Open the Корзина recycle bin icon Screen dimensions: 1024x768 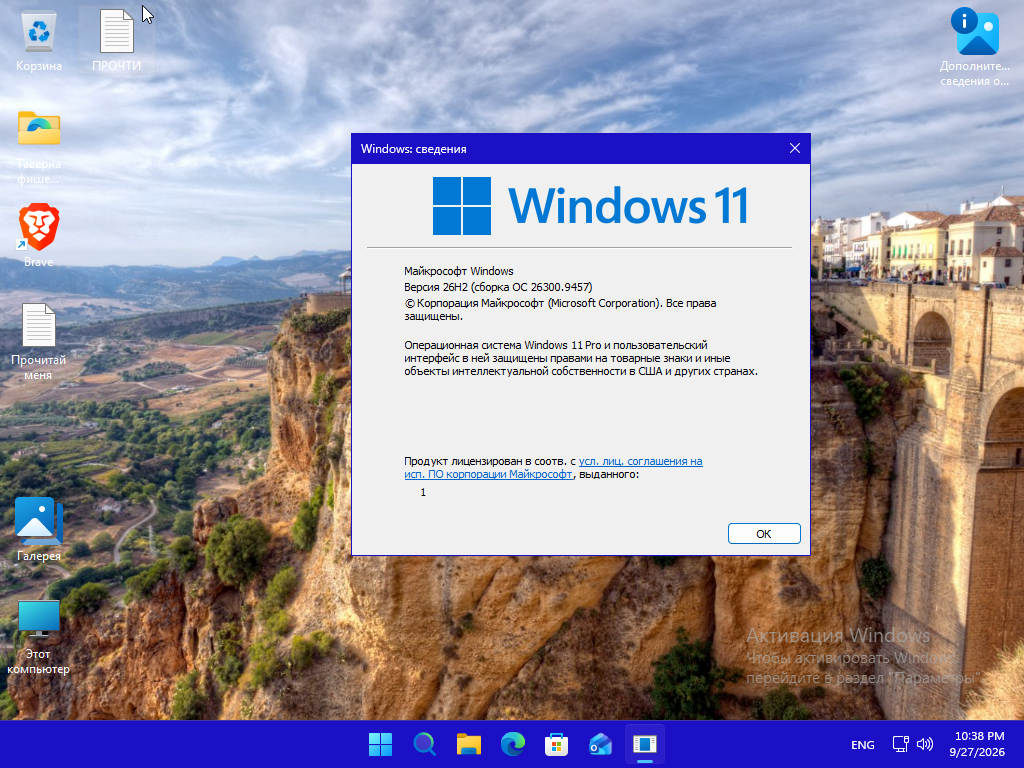39,40
